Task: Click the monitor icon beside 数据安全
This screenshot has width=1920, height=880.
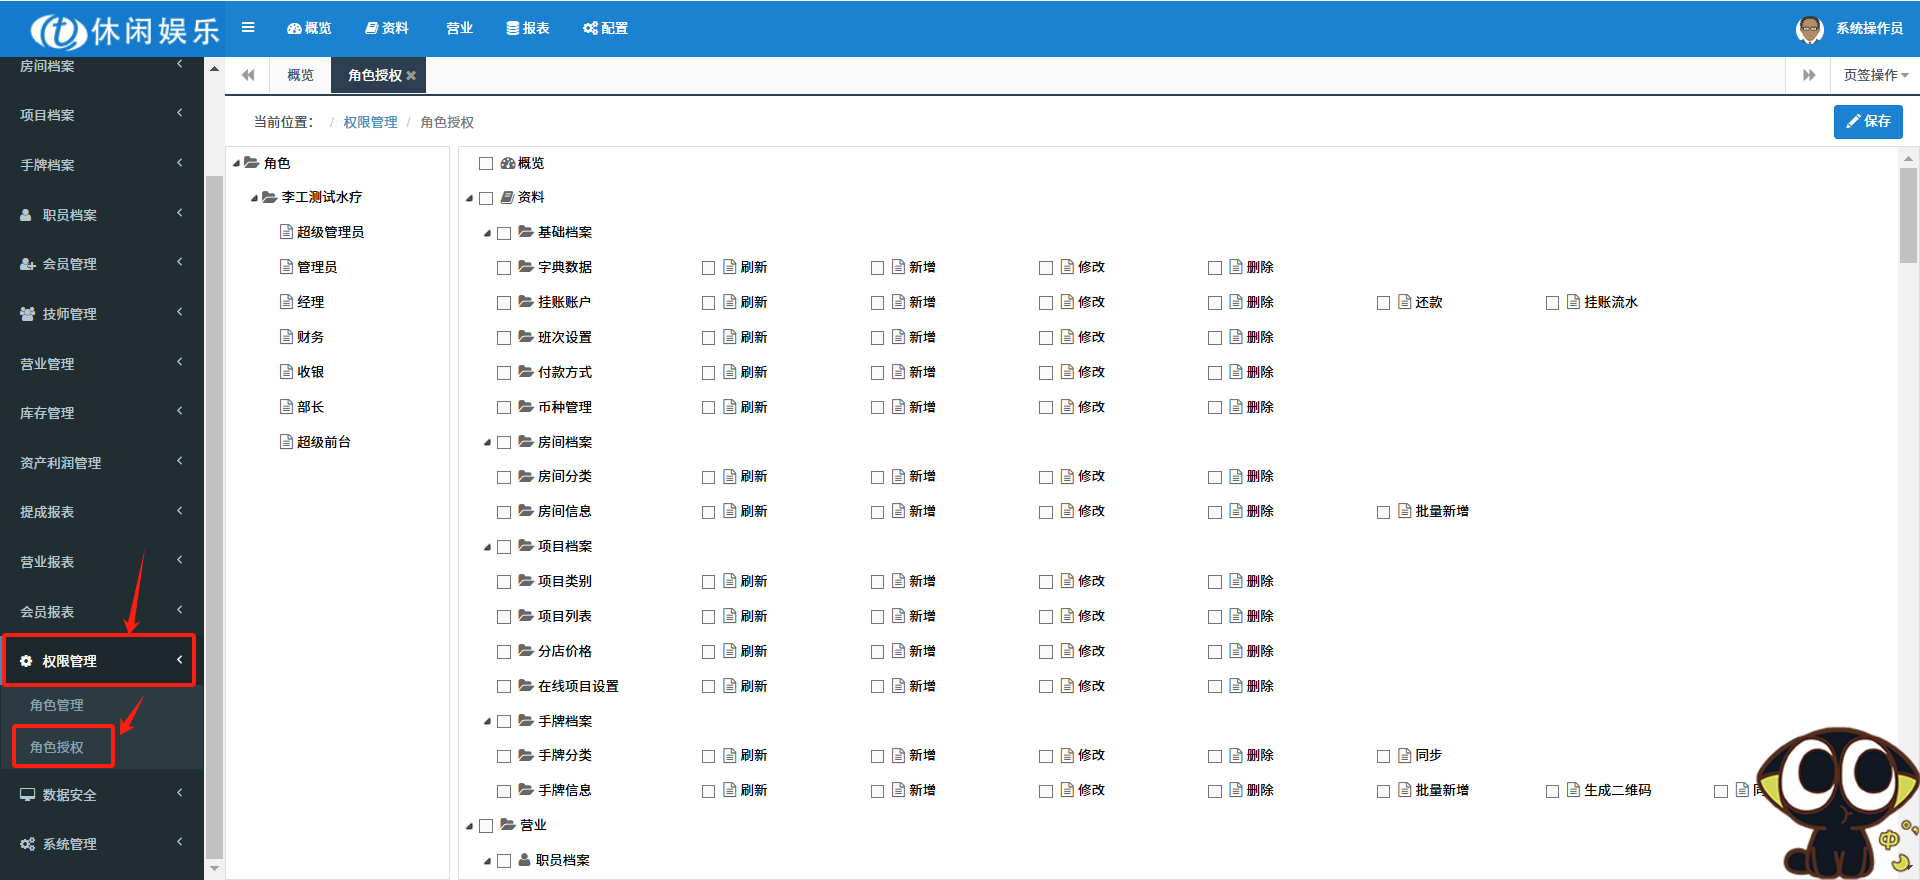Action: coord(27,795)
